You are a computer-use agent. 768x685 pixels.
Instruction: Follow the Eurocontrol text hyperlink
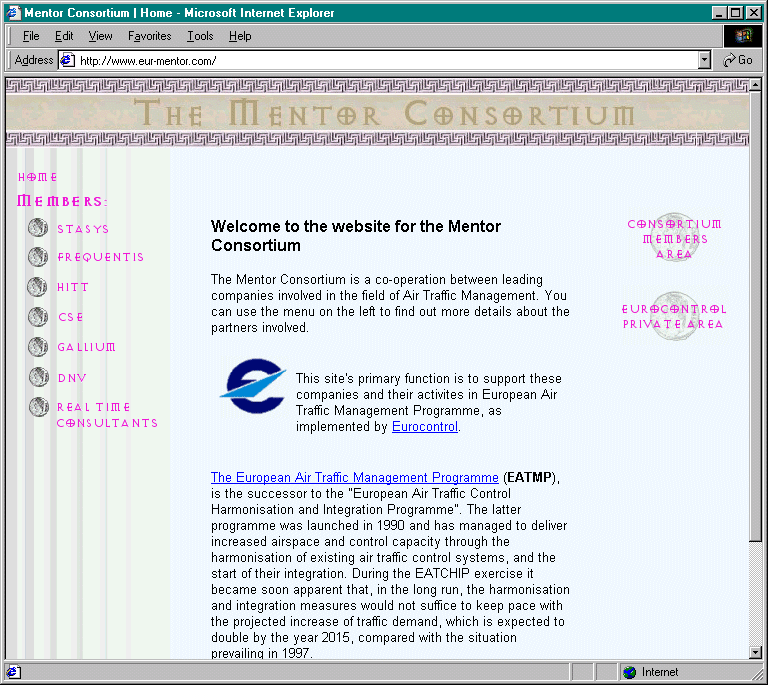(x=425, y=426)
